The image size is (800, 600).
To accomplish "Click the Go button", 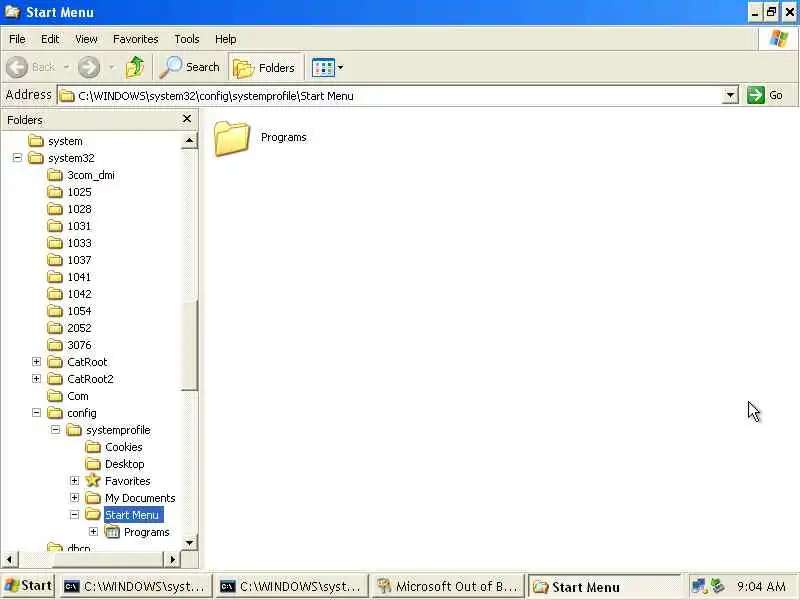I will point(765,95).
